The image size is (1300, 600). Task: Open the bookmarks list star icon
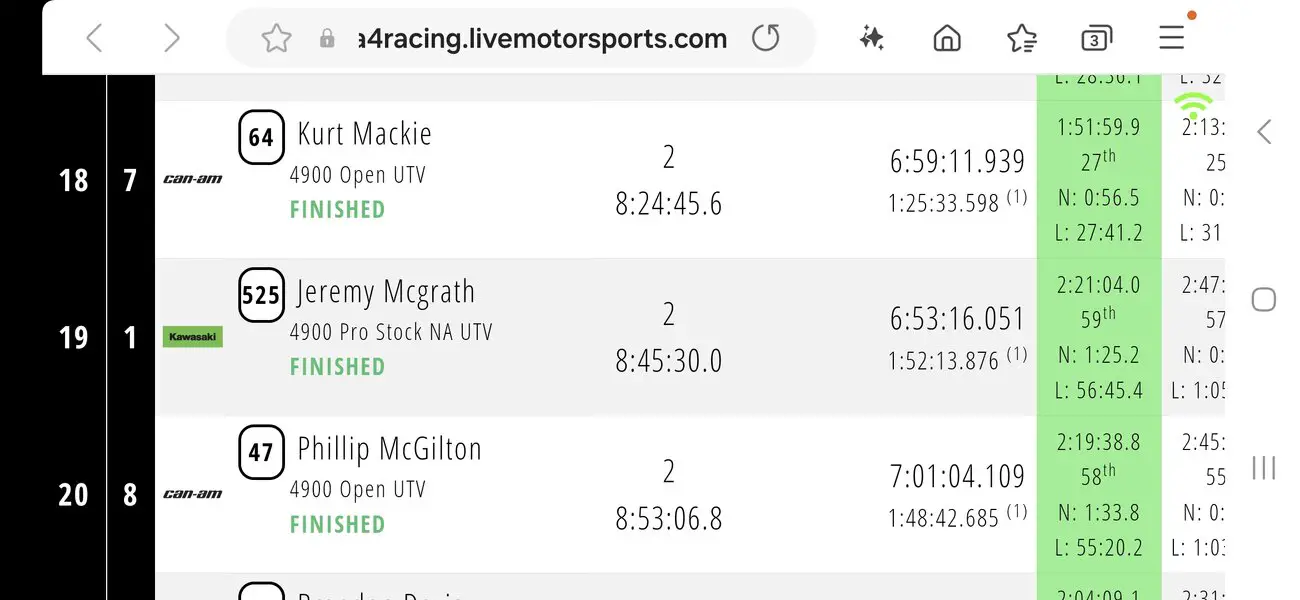click(x=1022, y=39)
